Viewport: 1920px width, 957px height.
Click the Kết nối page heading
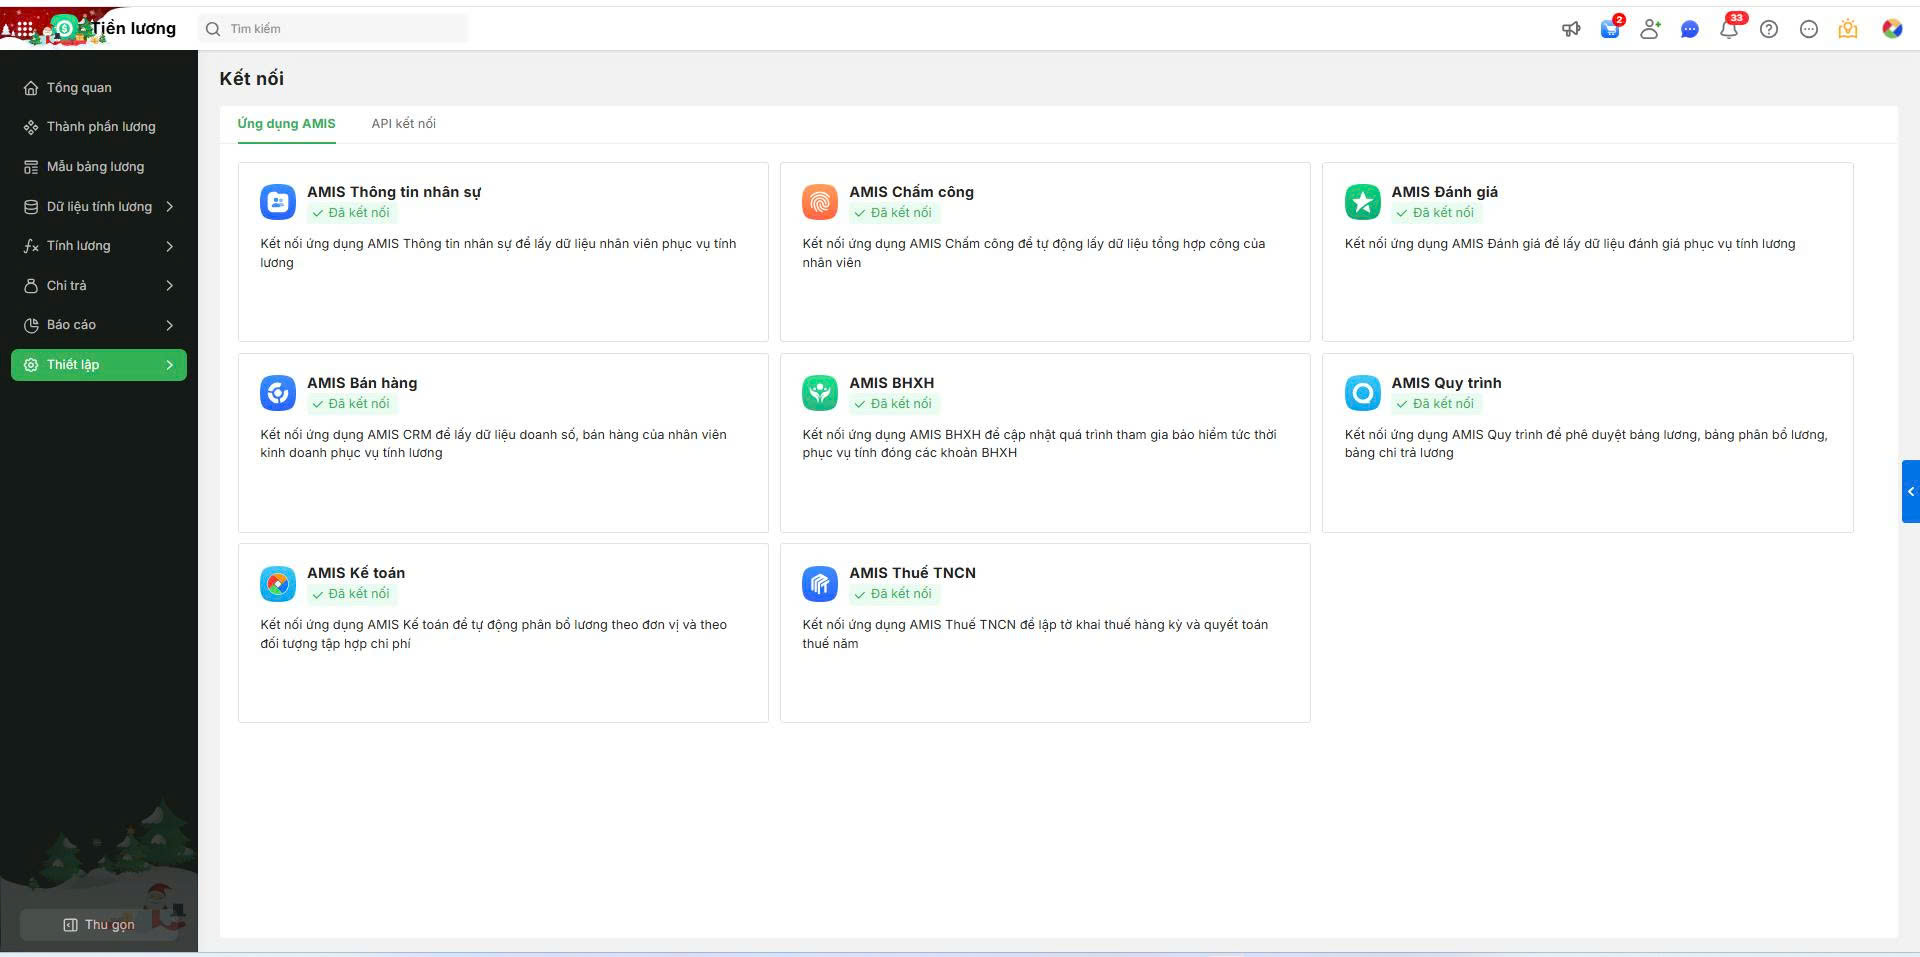click(252, 79)
